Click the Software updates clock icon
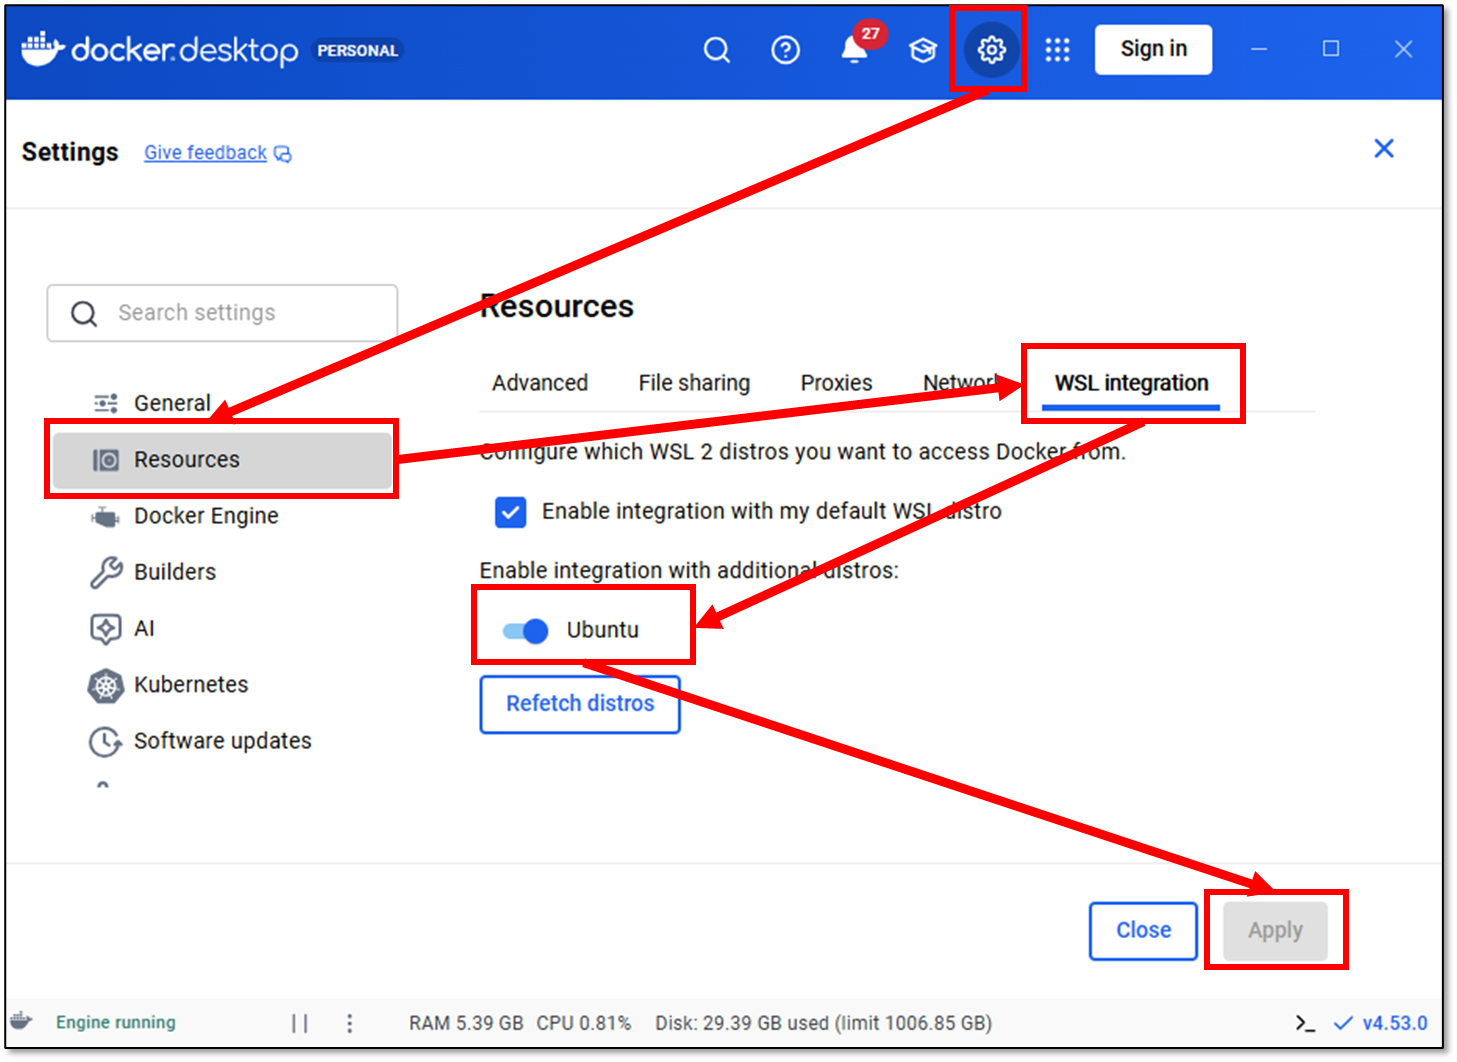This screenshot has height=1062, width=1457. [105, 741]
